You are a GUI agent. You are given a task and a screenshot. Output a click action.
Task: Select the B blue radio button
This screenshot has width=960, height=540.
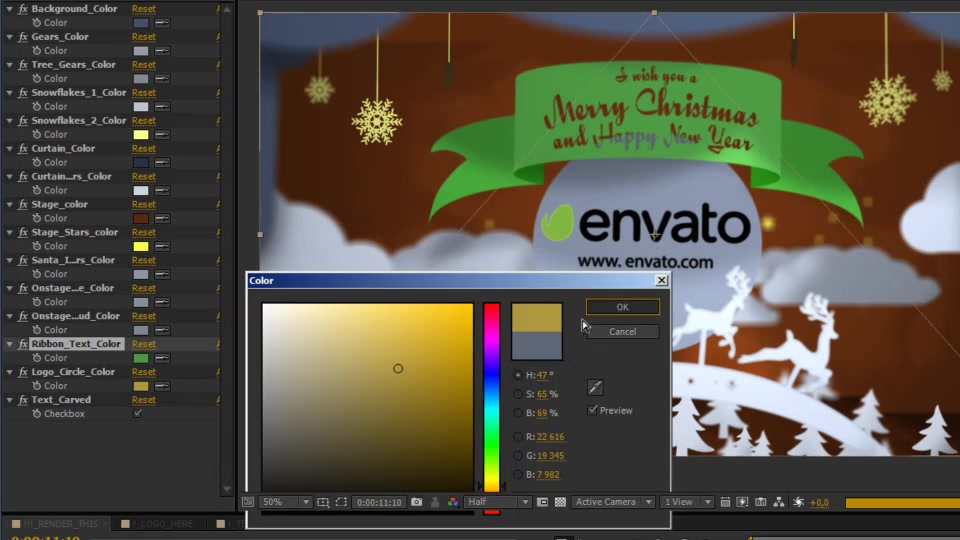pyautogui.click(x=518, y=474)
